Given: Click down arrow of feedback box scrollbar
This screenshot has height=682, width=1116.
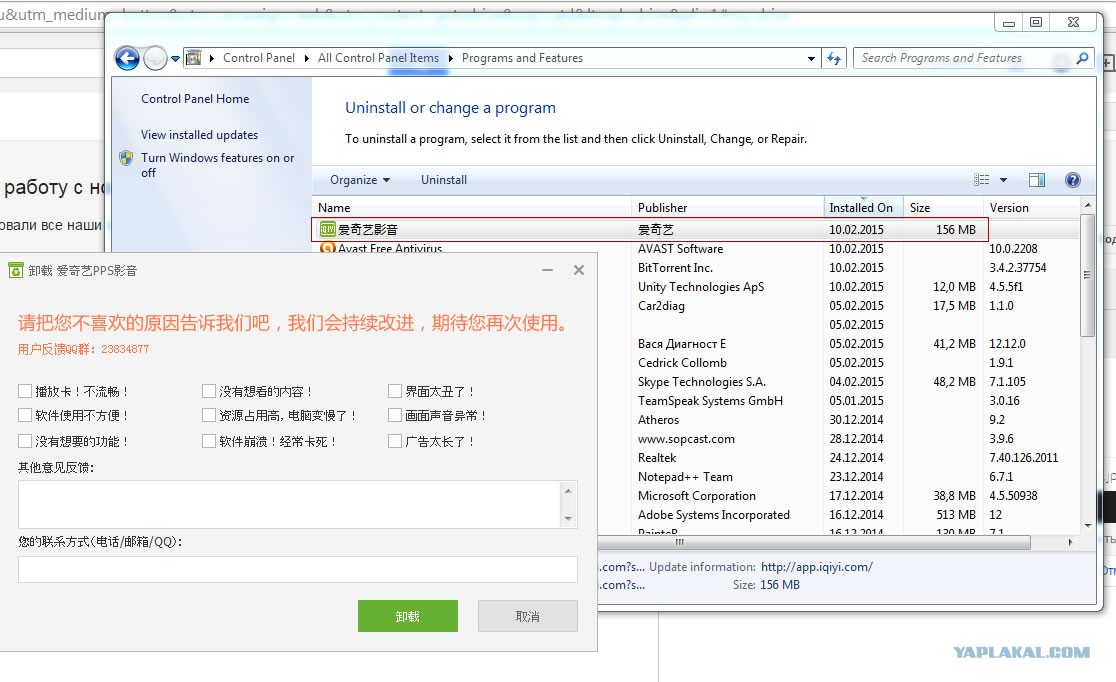Looking at the screenshot, I should click(x=568, y=518).
